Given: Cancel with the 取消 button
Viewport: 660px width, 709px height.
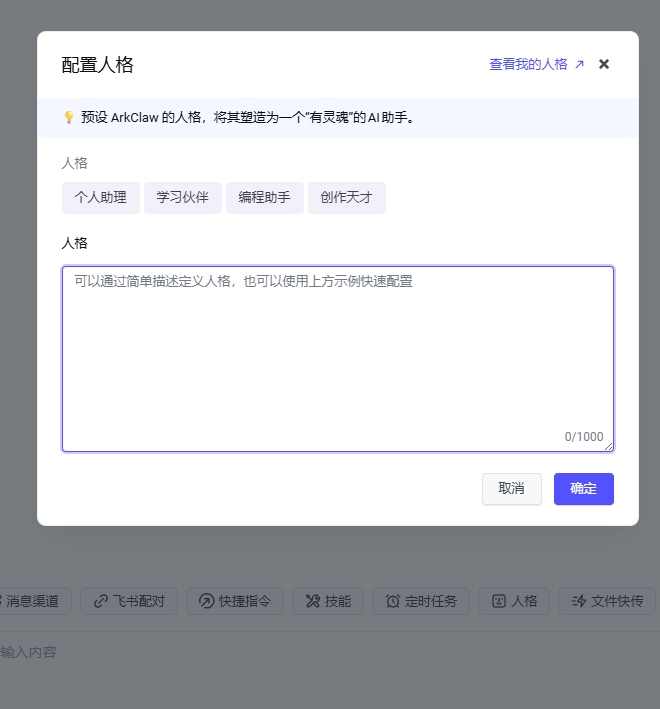Looking at the screenshot, I should click(512, 489).
